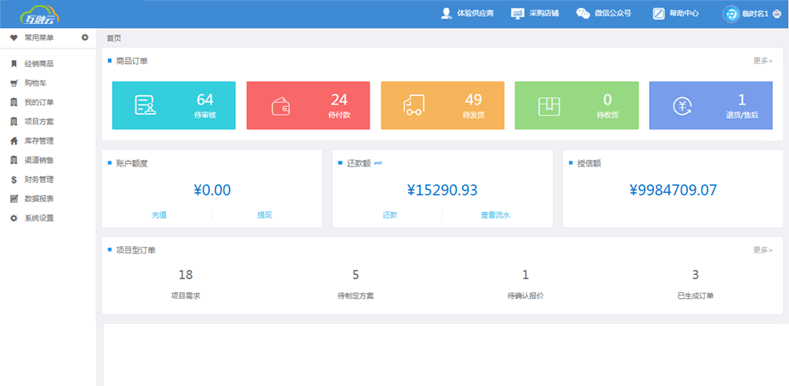Select the 待发货 49 orange tile
Screen dimensions: 789x386
tap(442, 106)
